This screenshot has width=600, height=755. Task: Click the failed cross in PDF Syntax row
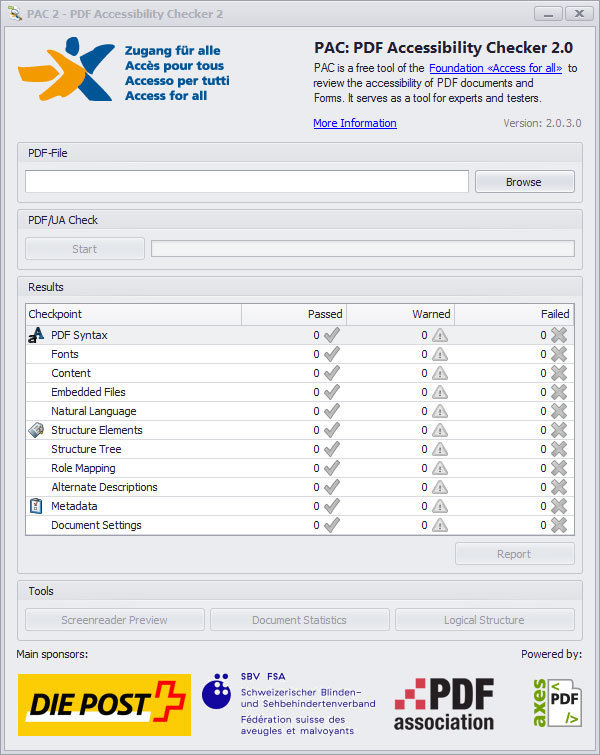pyautogui.click(x=559, y=335)
